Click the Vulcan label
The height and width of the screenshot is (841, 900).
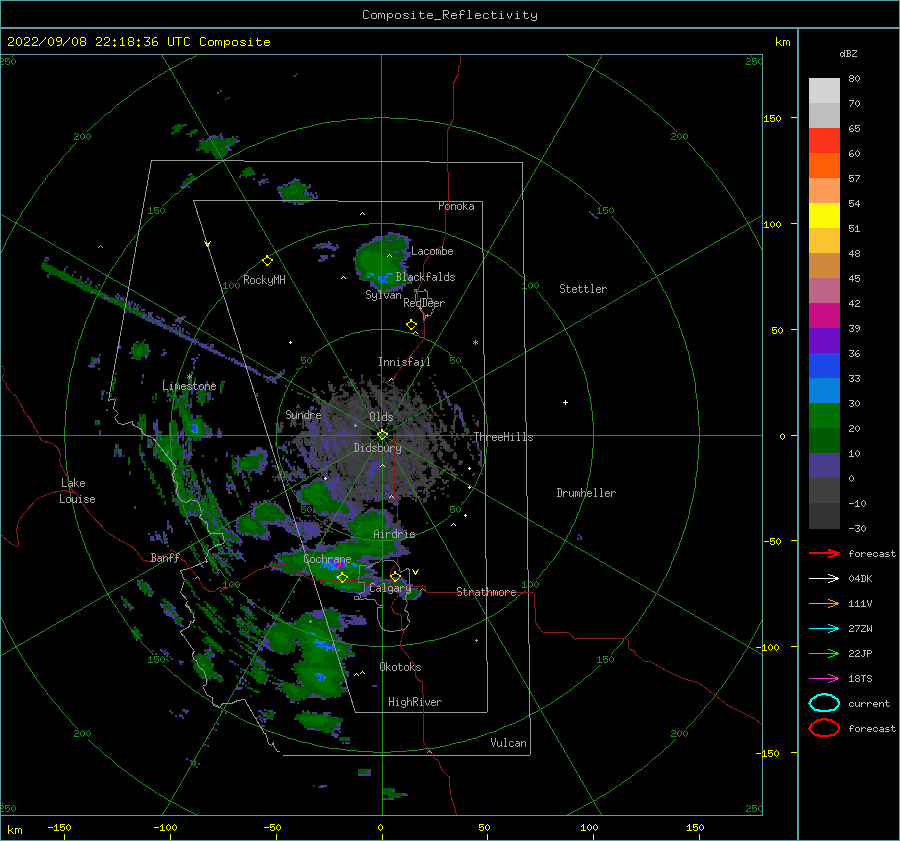coord(508,743)
